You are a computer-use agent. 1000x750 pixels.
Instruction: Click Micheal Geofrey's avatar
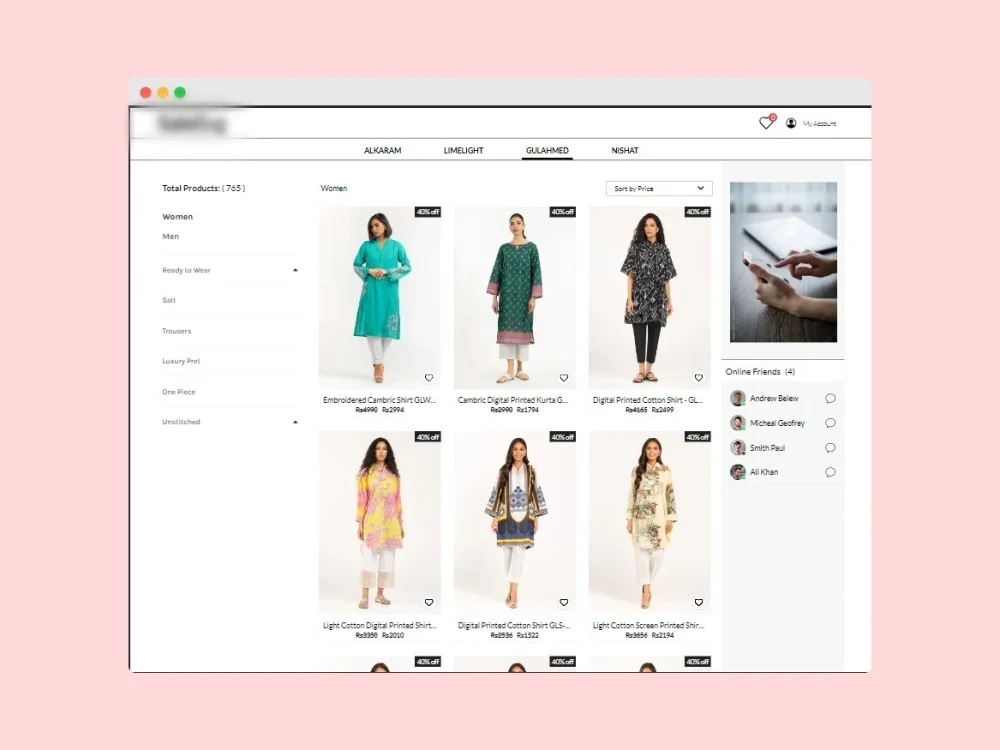coord(738,423)
